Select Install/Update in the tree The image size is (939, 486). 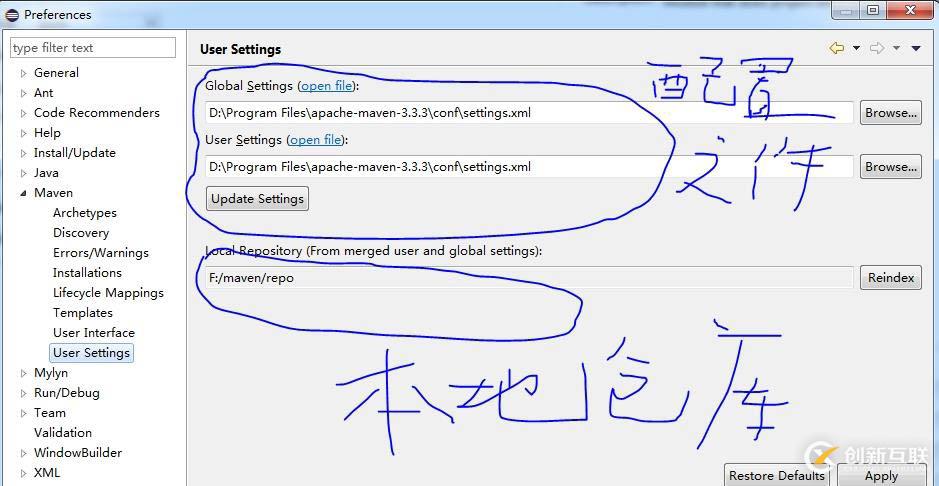click(x=74, y=153)
